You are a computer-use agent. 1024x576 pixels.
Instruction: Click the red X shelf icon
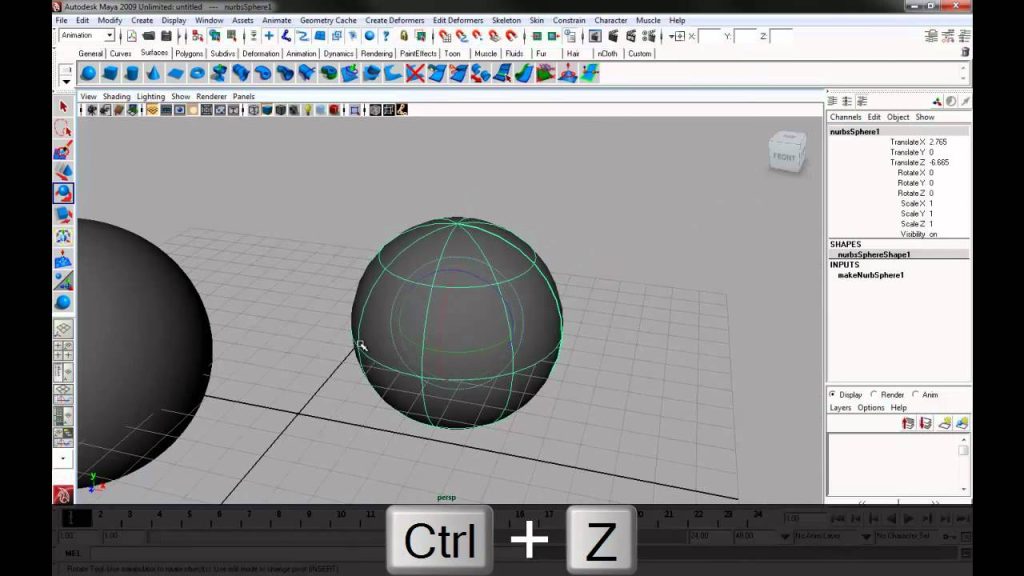pos(415,74)
